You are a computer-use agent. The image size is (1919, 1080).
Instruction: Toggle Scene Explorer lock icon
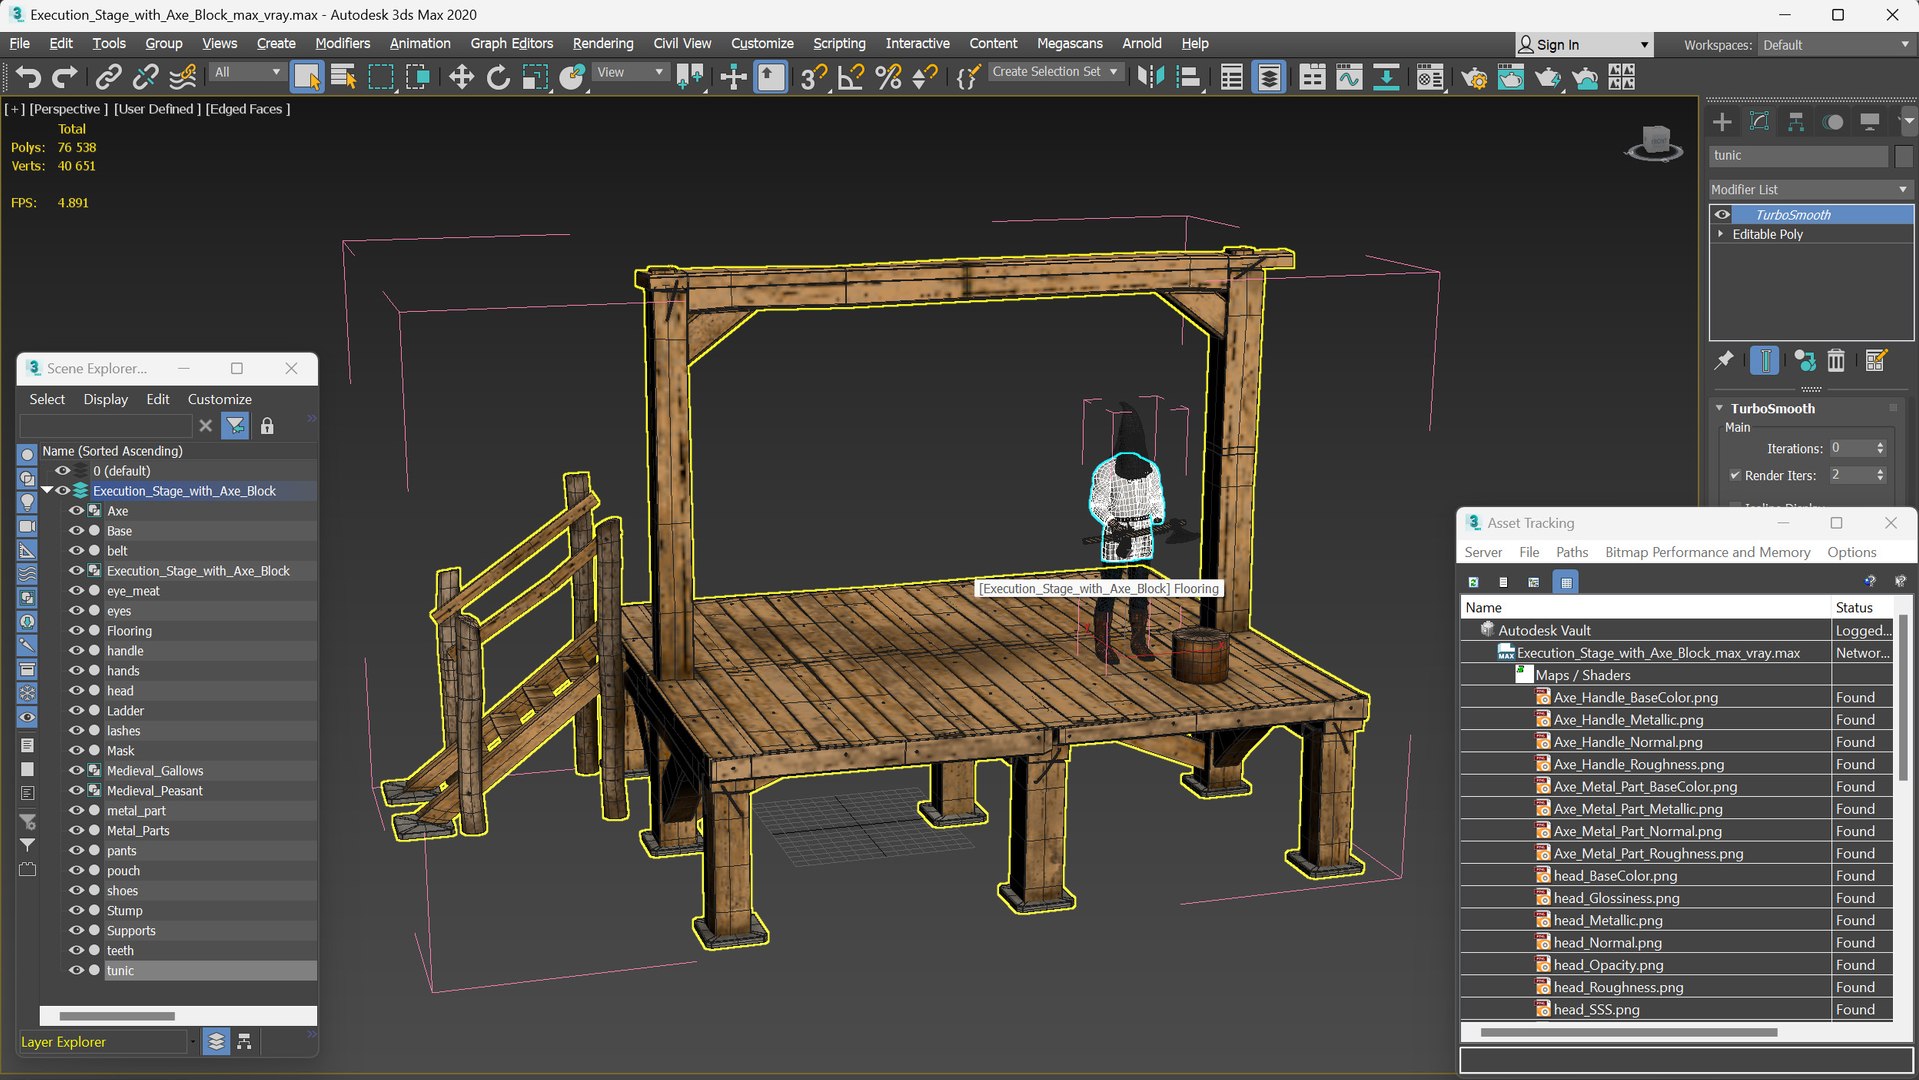(x=267, y=426)
